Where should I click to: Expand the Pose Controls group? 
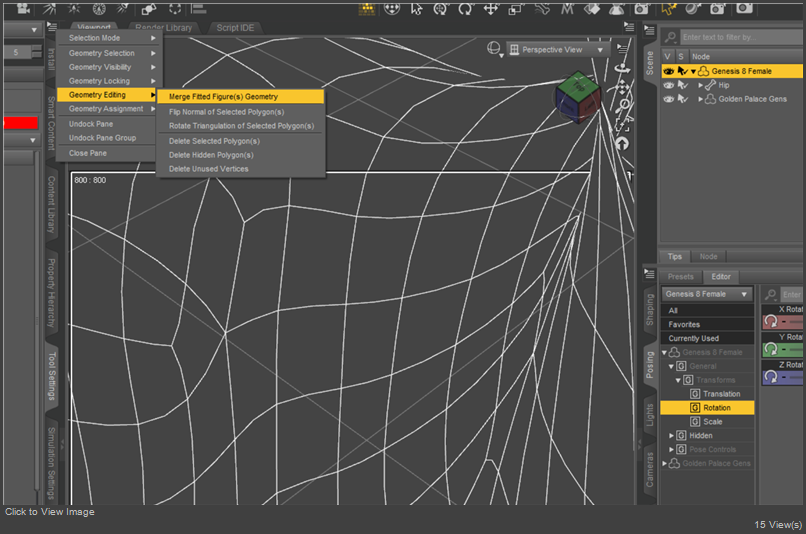pyautogui.click(x=671, y=449)
